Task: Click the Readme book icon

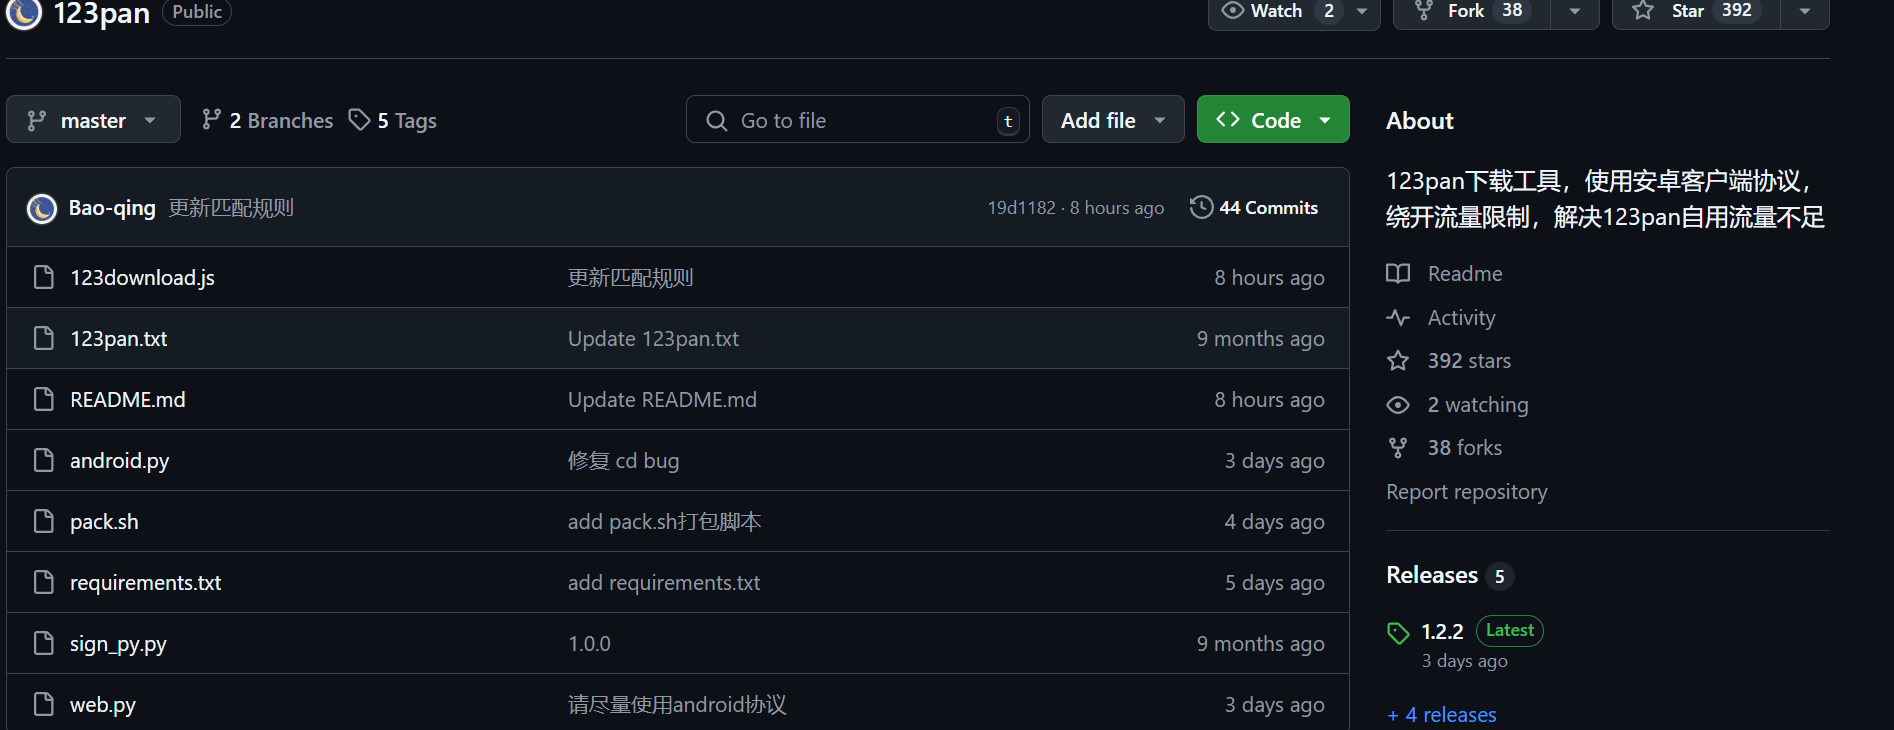Action: tap(1398, 274)
